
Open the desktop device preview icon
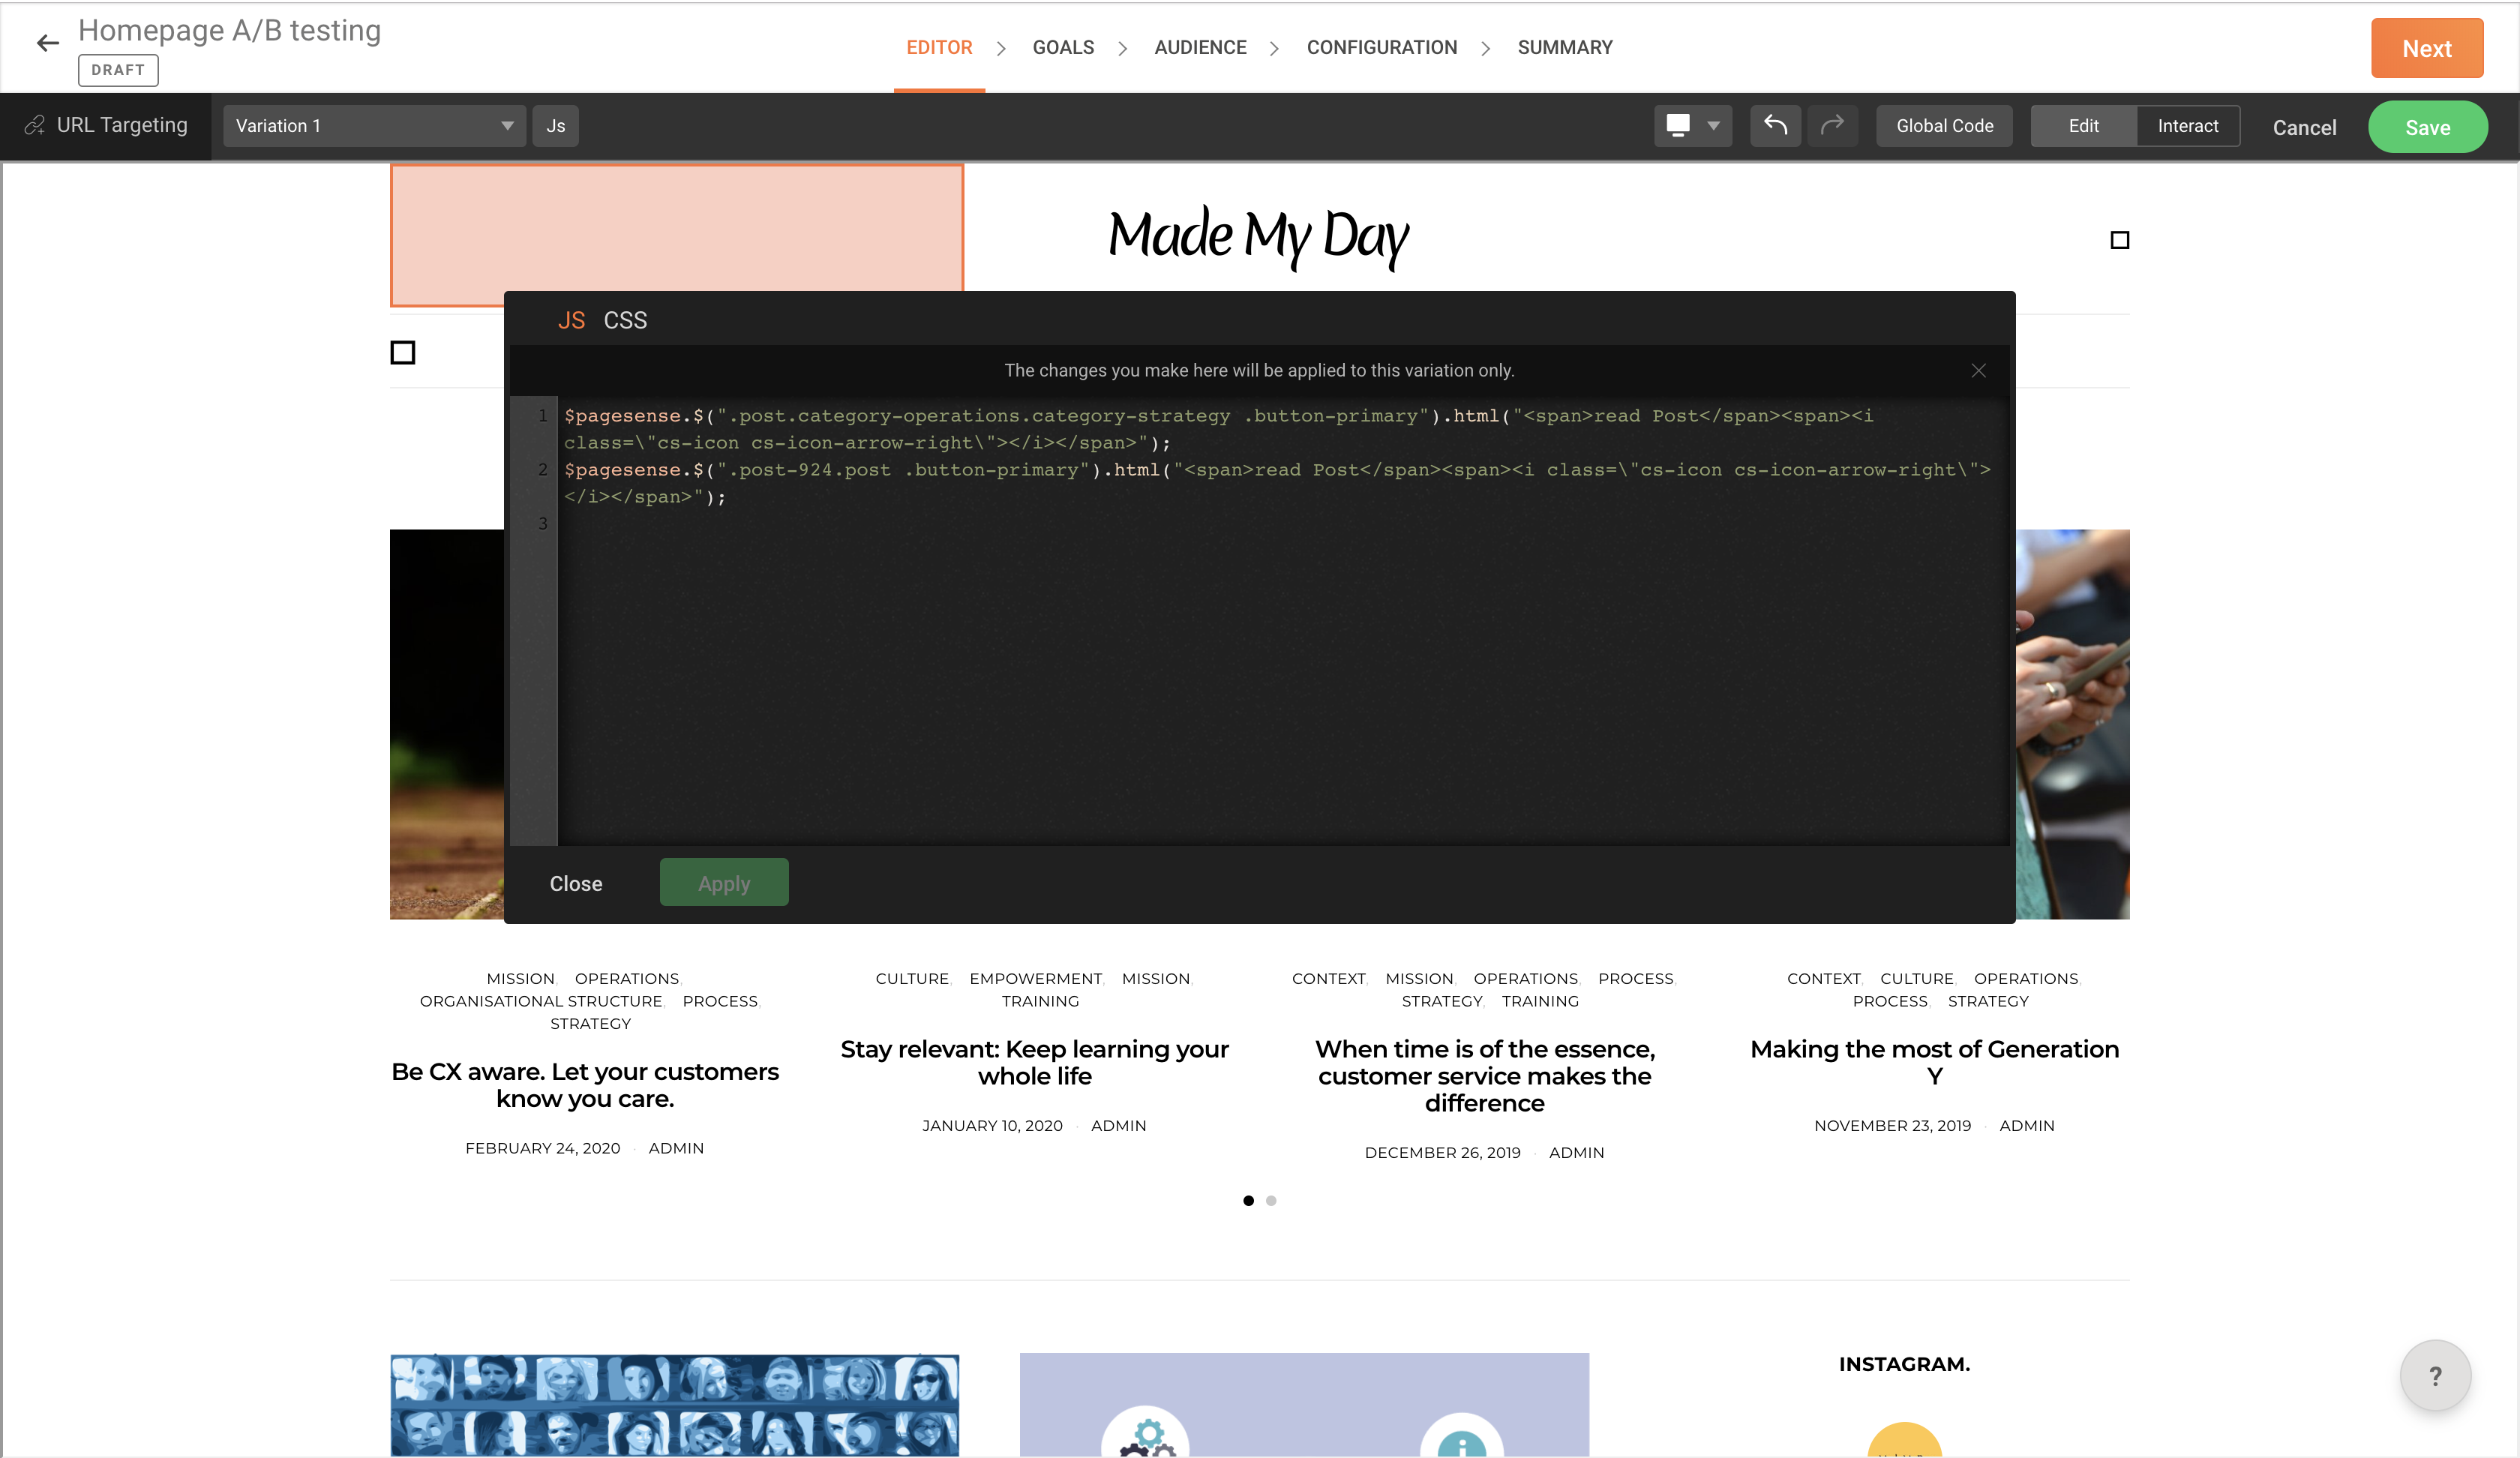pos(1678,126)
